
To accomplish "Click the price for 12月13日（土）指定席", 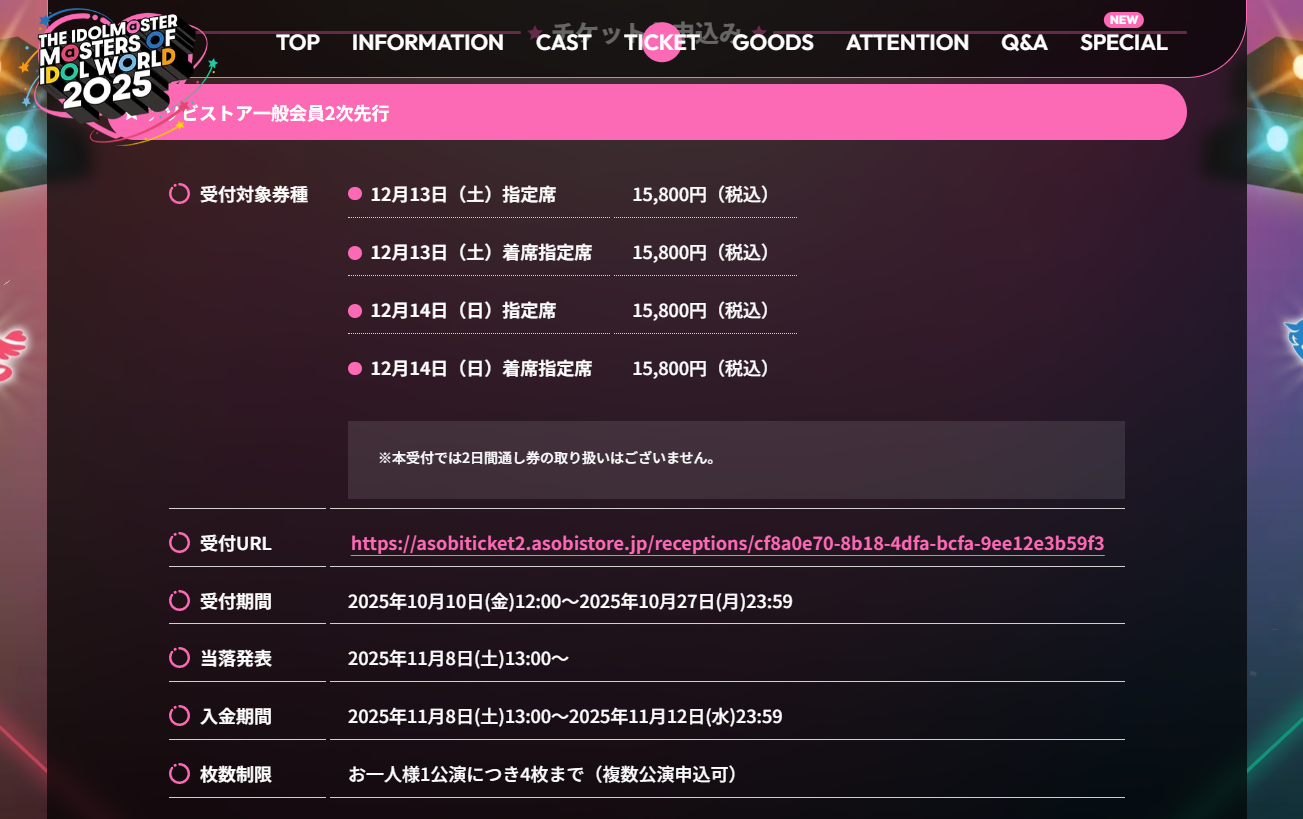I will click(705, 194).
